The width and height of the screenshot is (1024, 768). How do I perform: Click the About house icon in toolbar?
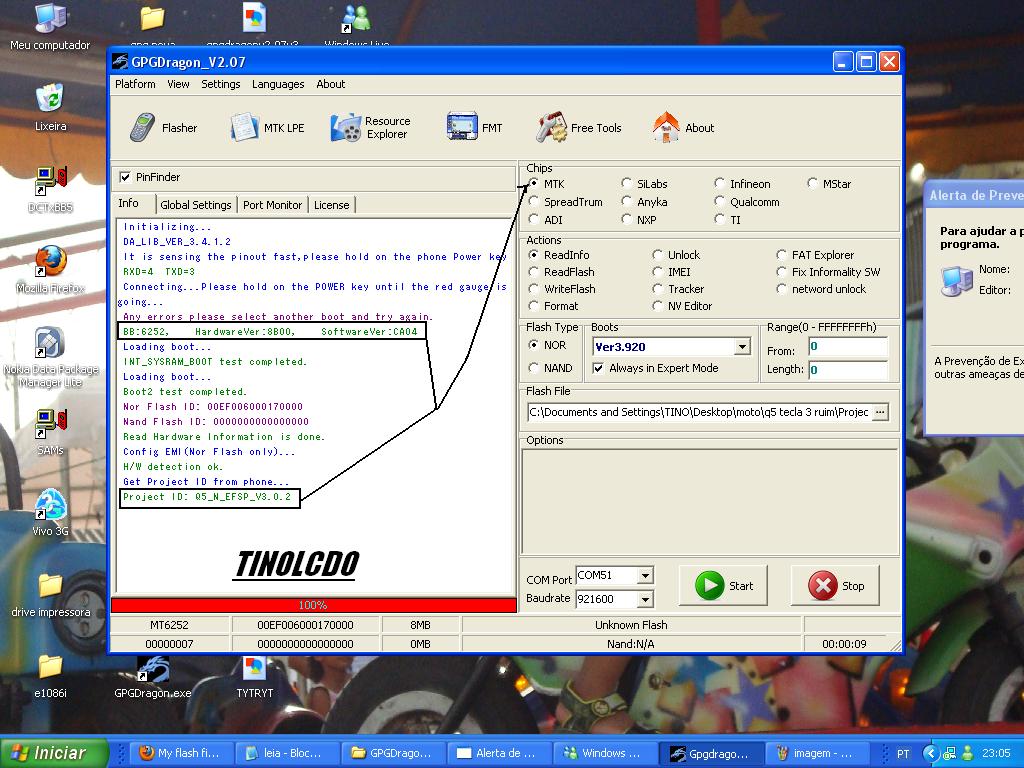tap(665, 127)
